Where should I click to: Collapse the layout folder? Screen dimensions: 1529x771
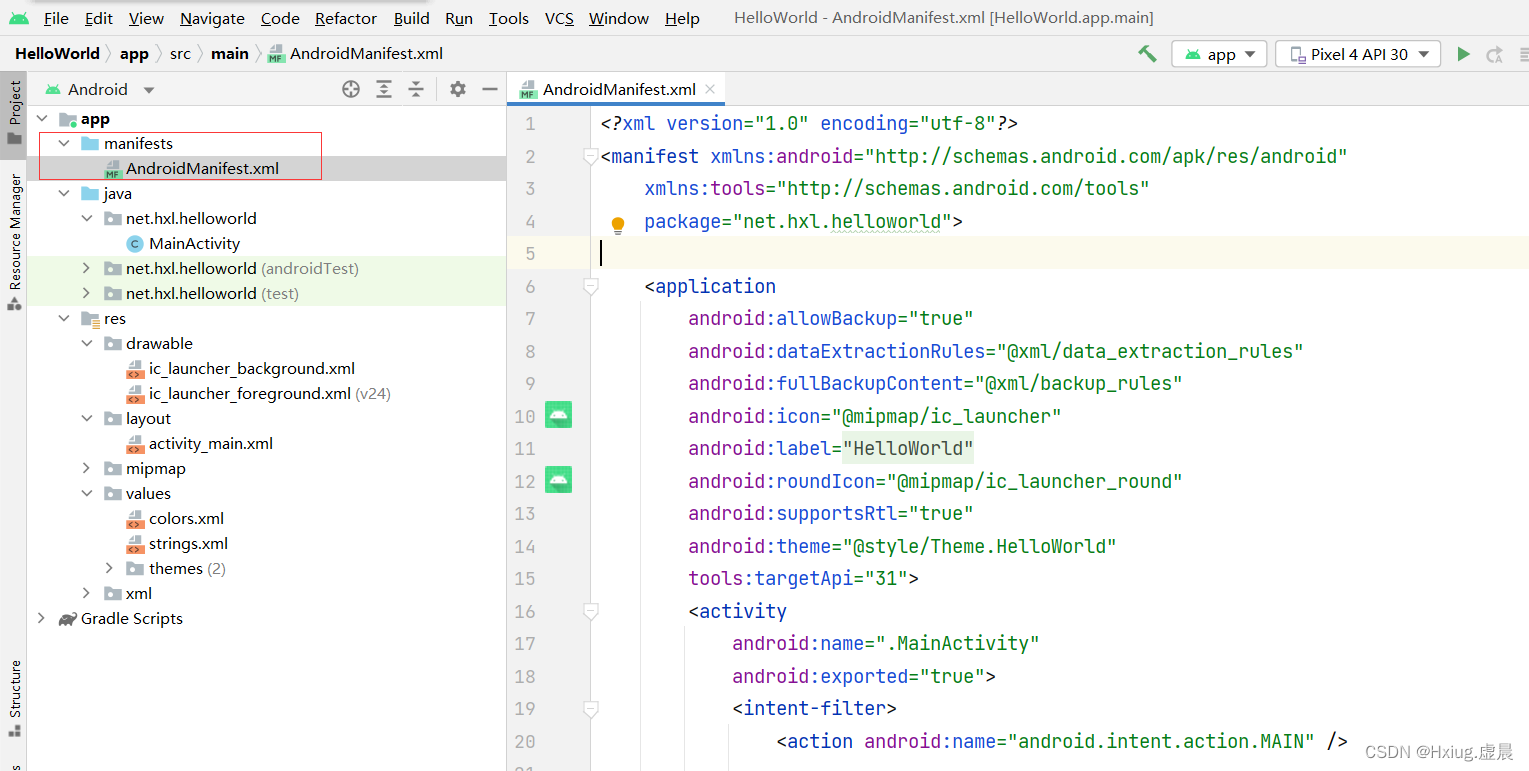87,419
